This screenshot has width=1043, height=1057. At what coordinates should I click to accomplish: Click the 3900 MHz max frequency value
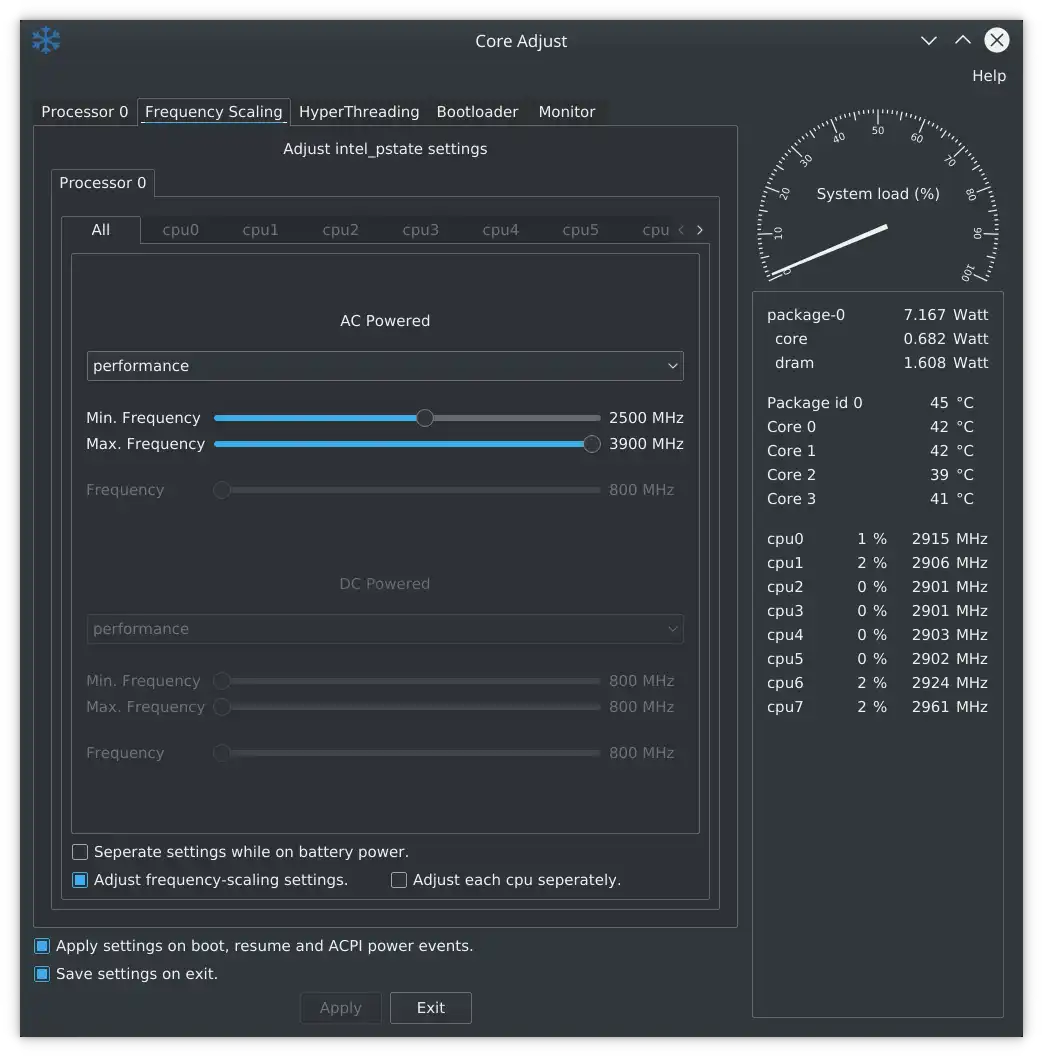tap(646, 444)
